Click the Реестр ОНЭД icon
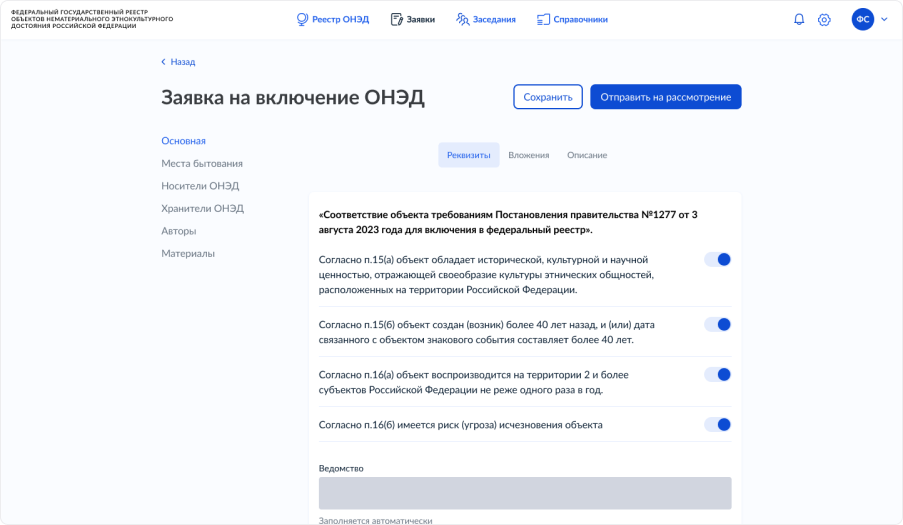This screenshot has width=903, height=525. tap(302, 20)
